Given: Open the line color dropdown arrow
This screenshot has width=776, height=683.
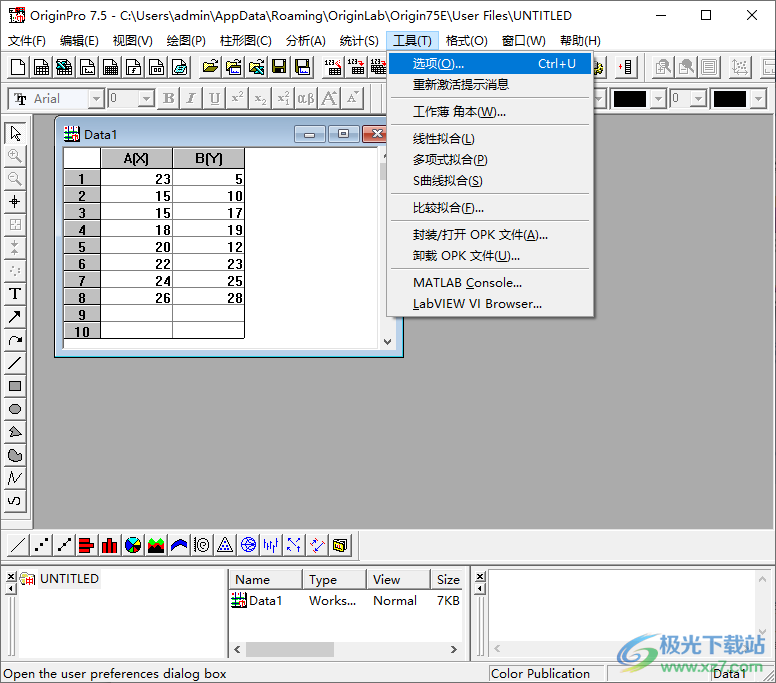Looking at the screenshot, I should pyautogui.click(x=658, y=99).
